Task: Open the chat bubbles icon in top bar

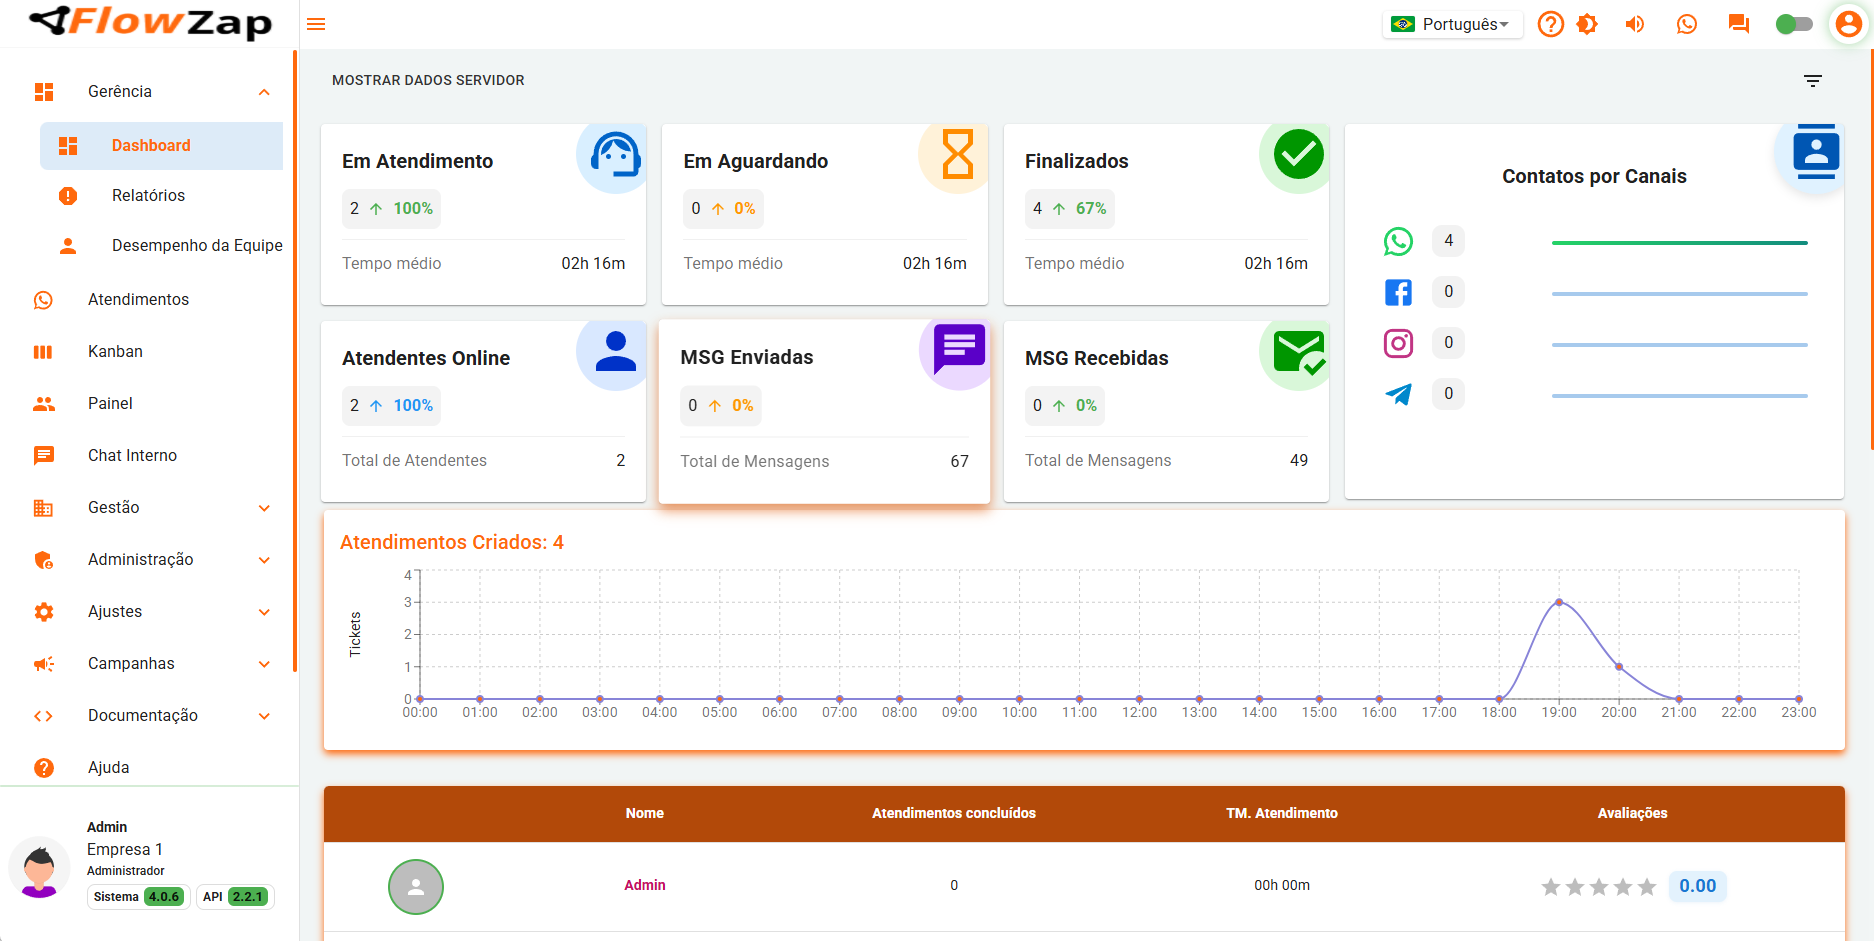Action: click(1739, 24)
